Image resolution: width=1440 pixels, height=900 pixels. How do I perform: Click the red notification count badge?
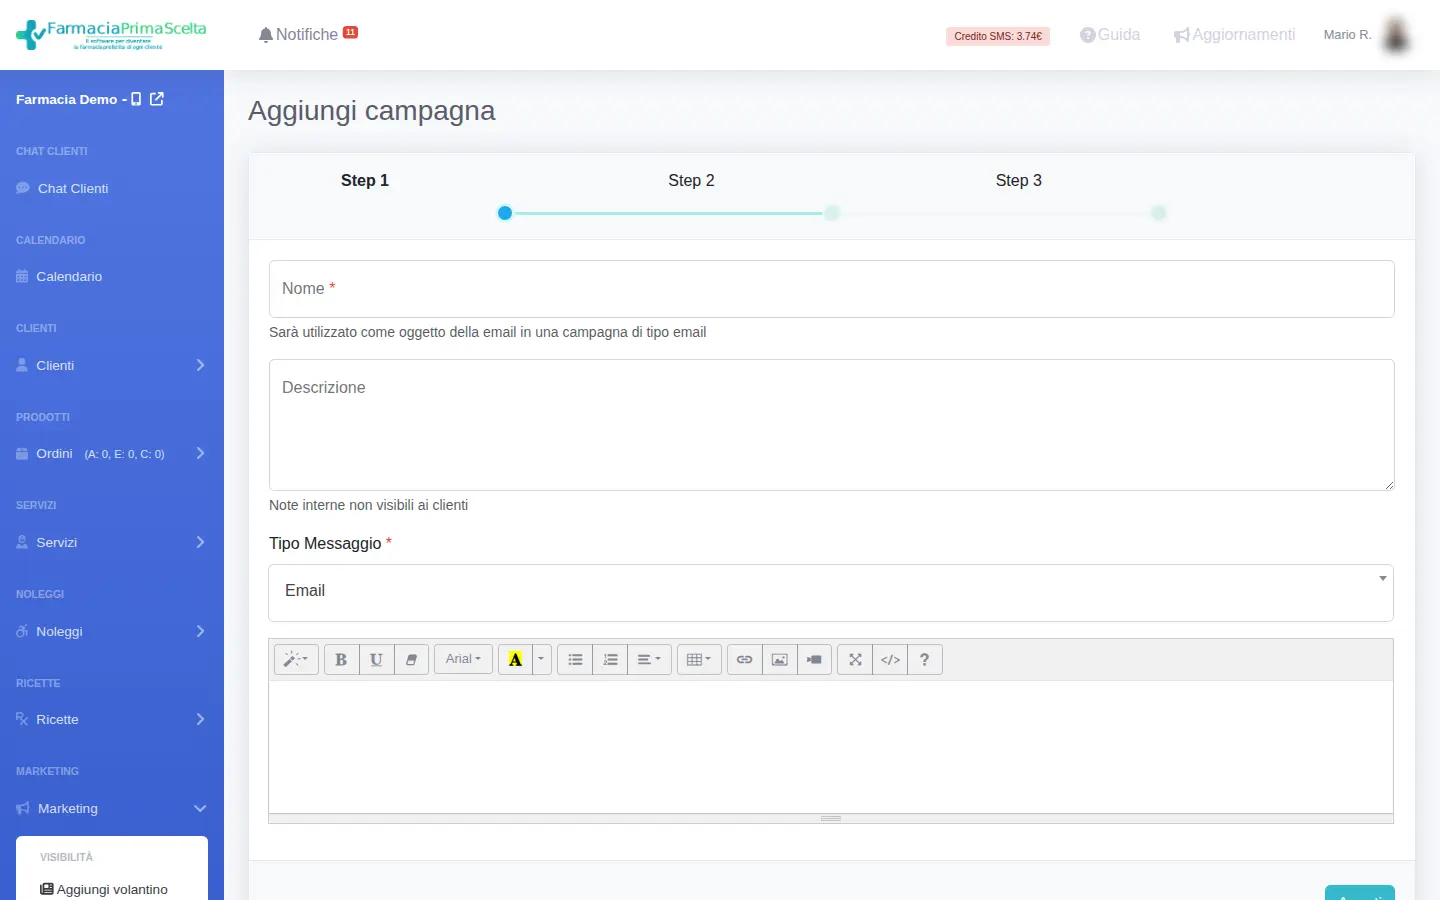point(350,32)
